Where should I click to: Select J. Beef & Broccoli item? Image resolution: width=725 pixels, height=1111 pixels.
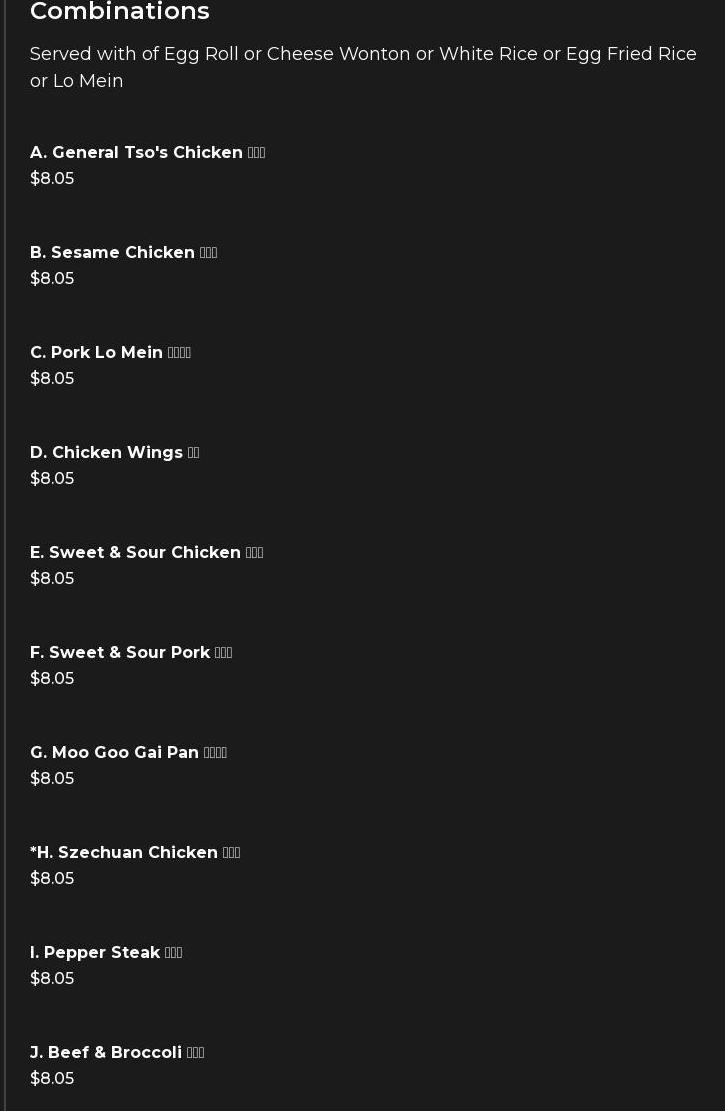tap(117, 1052)
